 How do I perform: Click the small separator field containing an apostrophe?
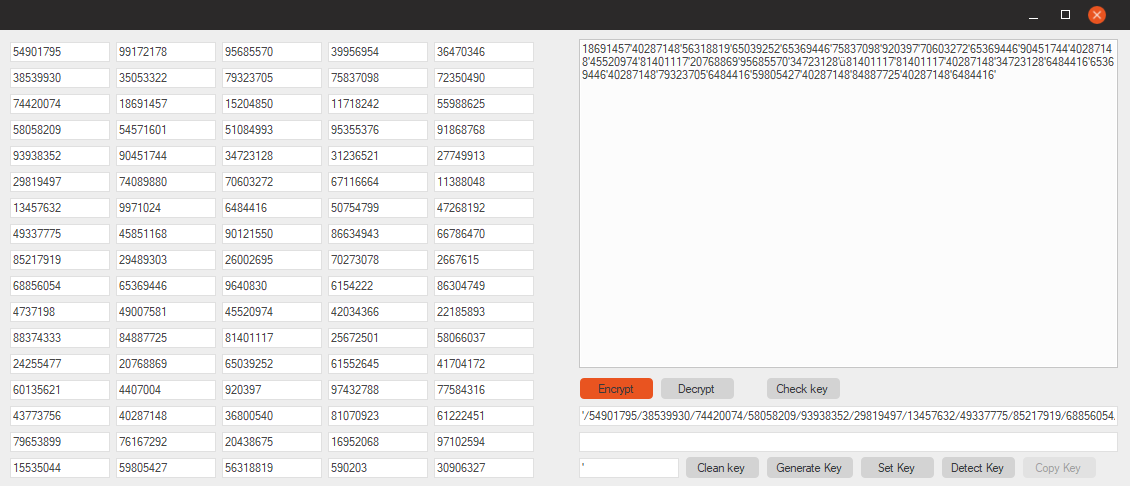point(628,468)
